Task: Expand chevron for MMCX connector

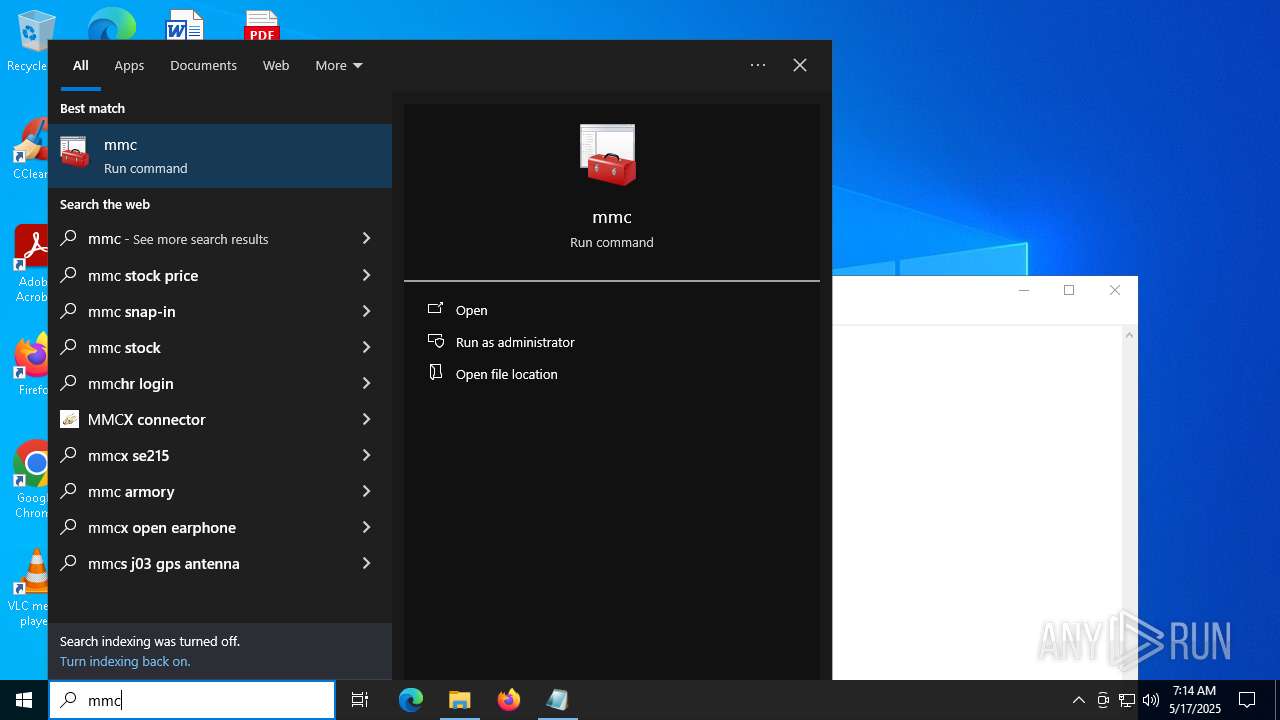Action: pos(366,419)
